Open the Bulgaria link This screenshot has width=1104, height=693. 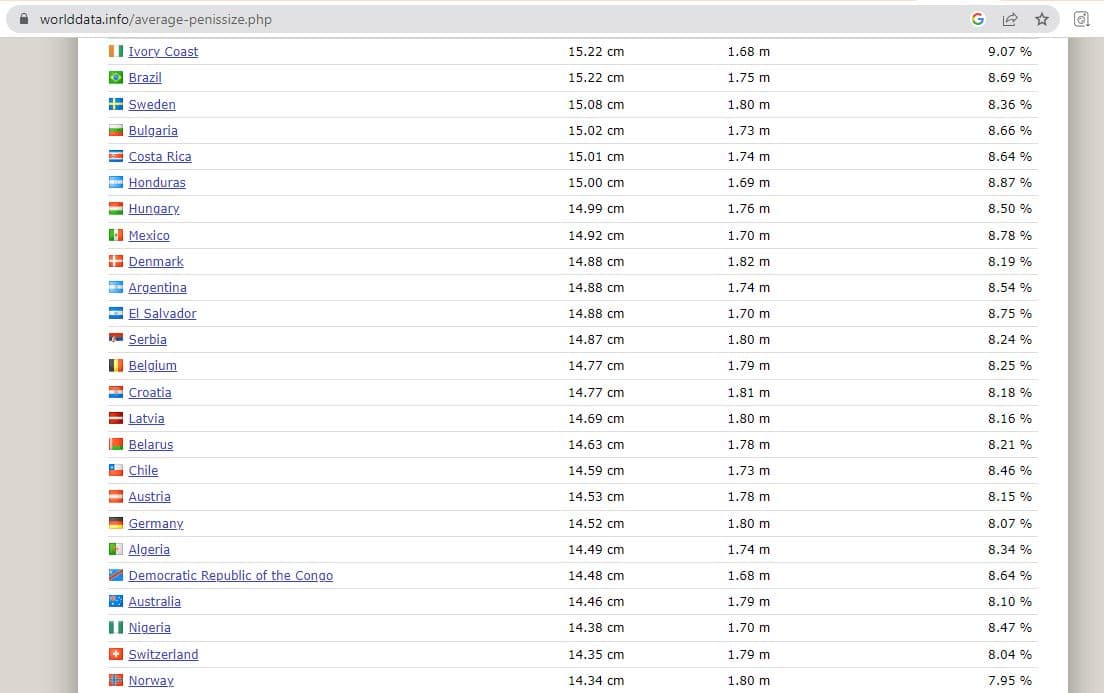tap(153, 130)
